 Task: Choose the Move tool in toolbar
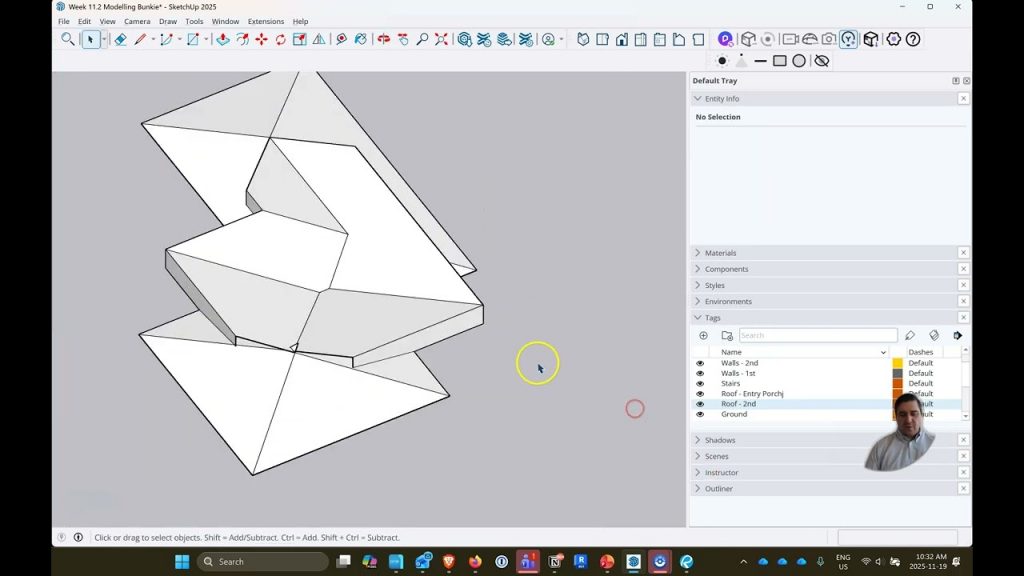(261, 40)
